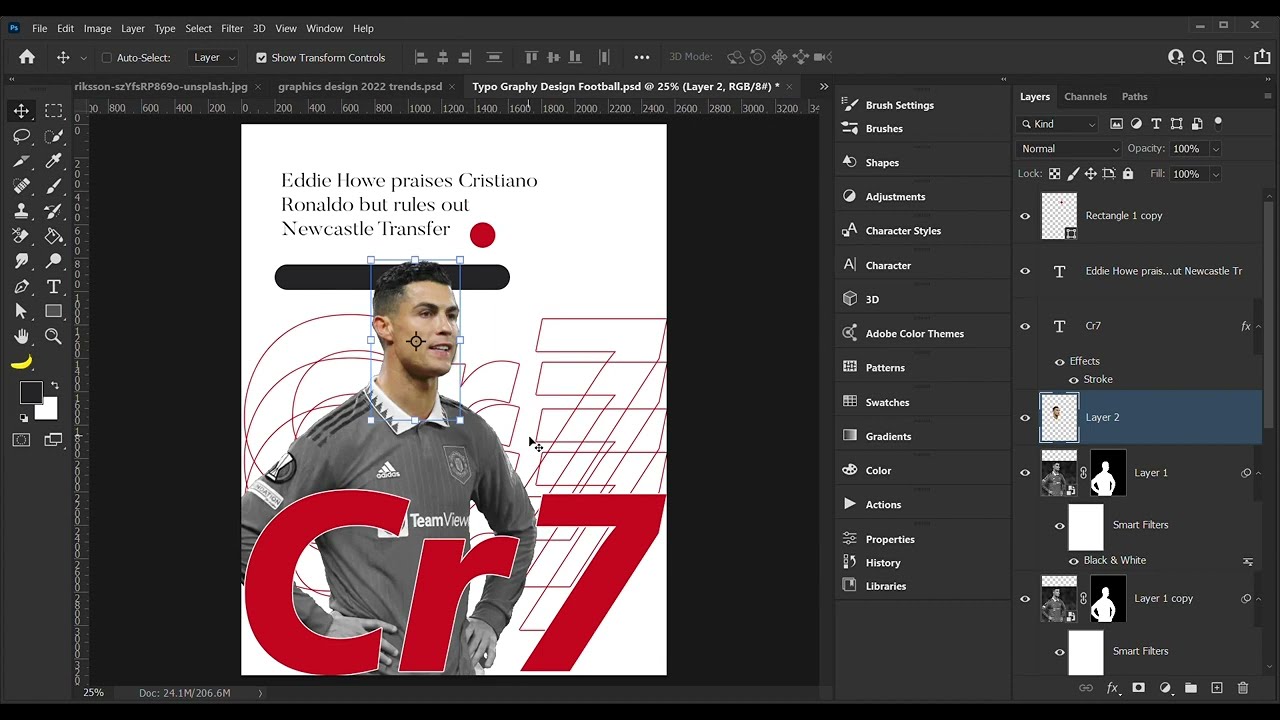Select the Horizontal Type tool
Screen dimensions: 1280x720
click(x=54, y=286)
